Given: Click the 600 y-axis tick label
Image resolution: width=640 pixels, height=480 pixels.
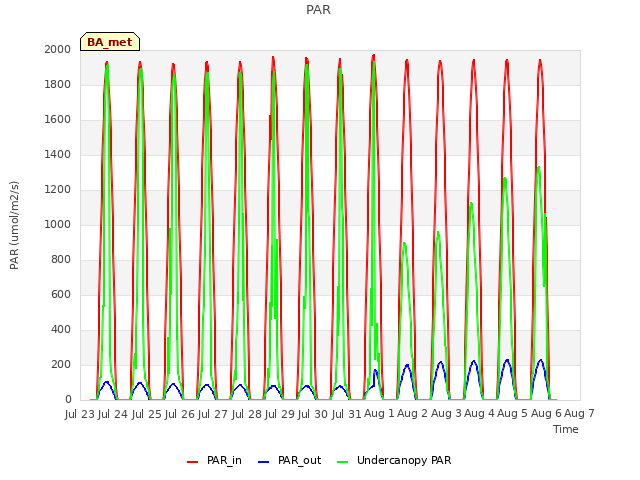Looking at the screenshot, I should (61, 294).
